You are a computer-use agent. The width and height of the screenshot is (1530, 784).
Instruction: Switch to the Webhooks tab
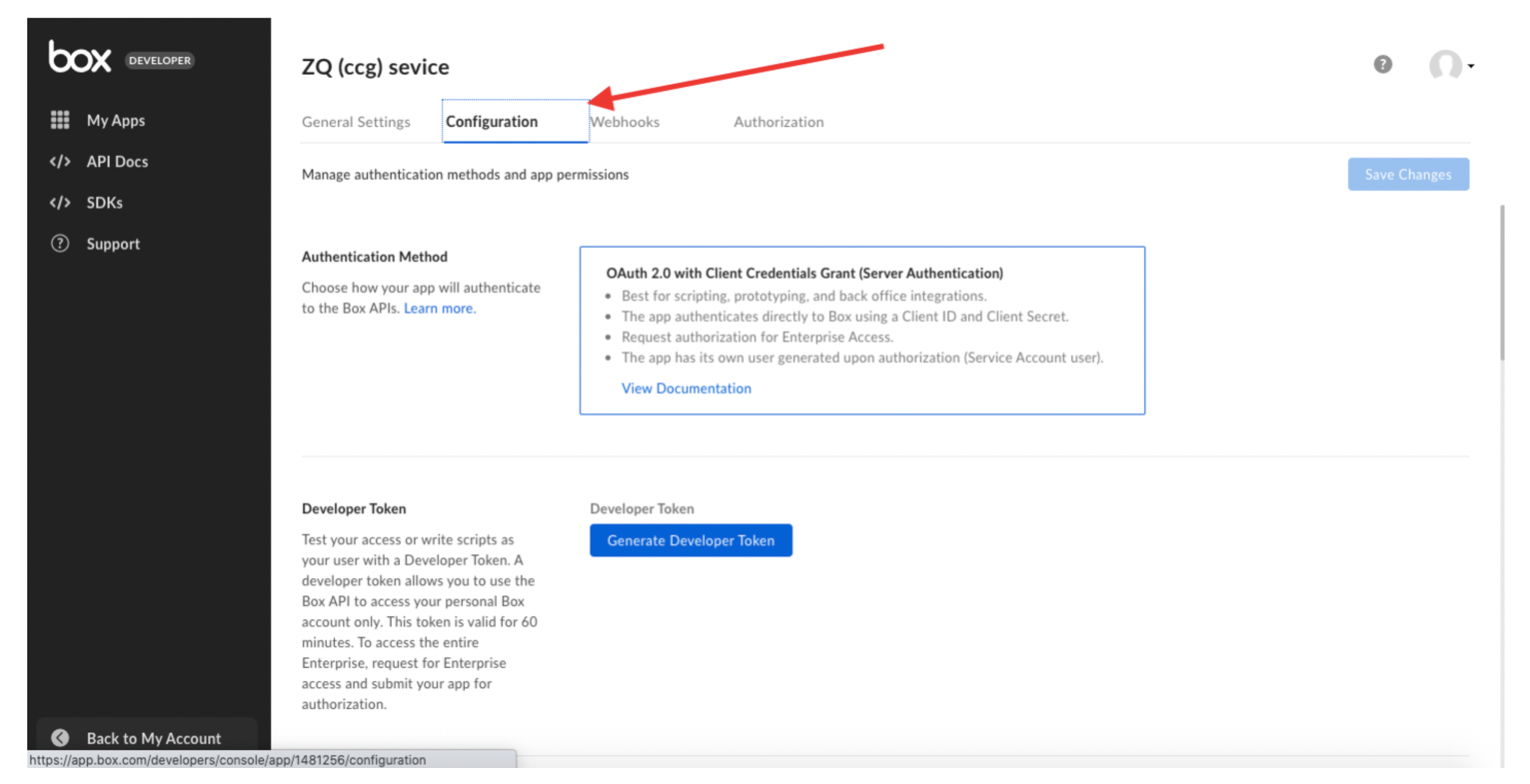pyautogui.click(x=624, y=122)
